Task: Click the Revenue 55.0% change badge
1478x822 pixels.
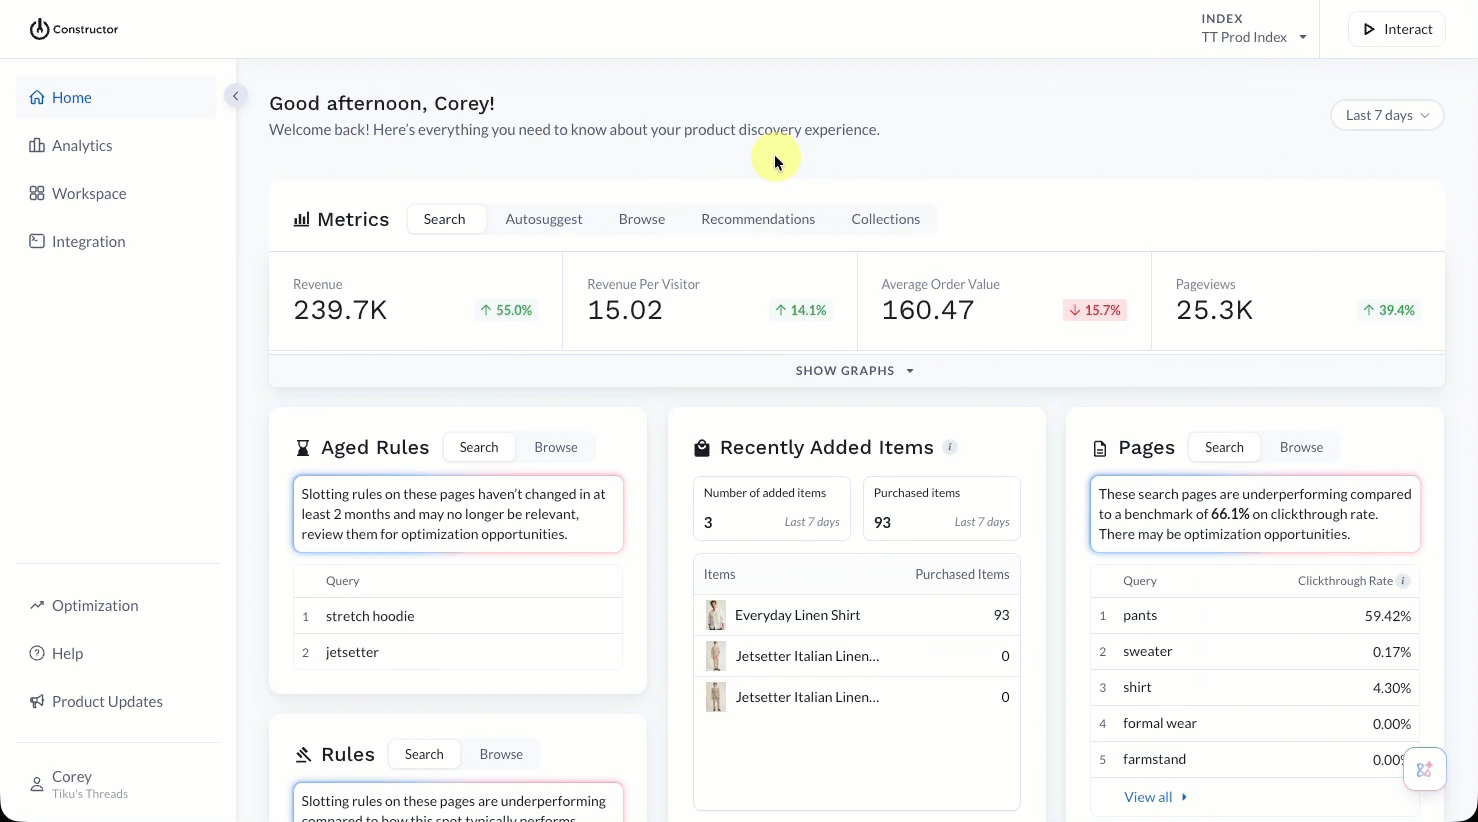Action: tap(506, 310)
